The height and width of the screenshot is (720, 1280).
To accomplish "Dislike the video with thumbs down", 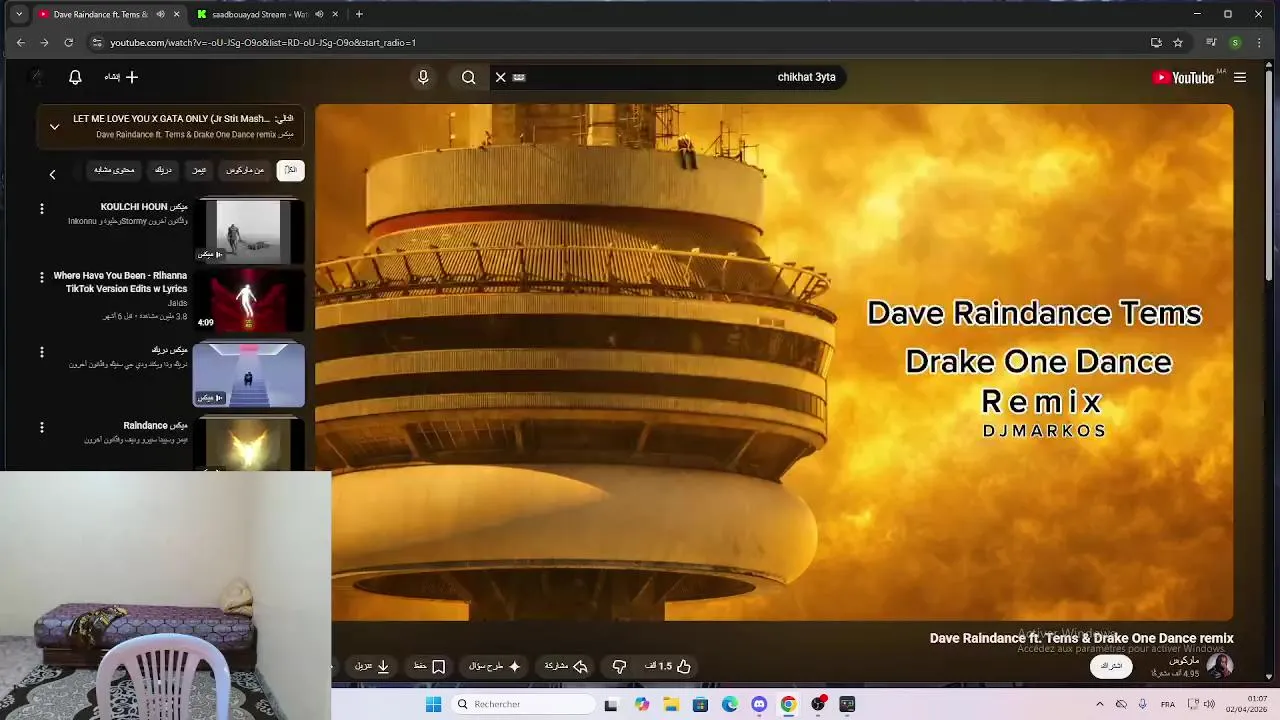I will 619,666.
